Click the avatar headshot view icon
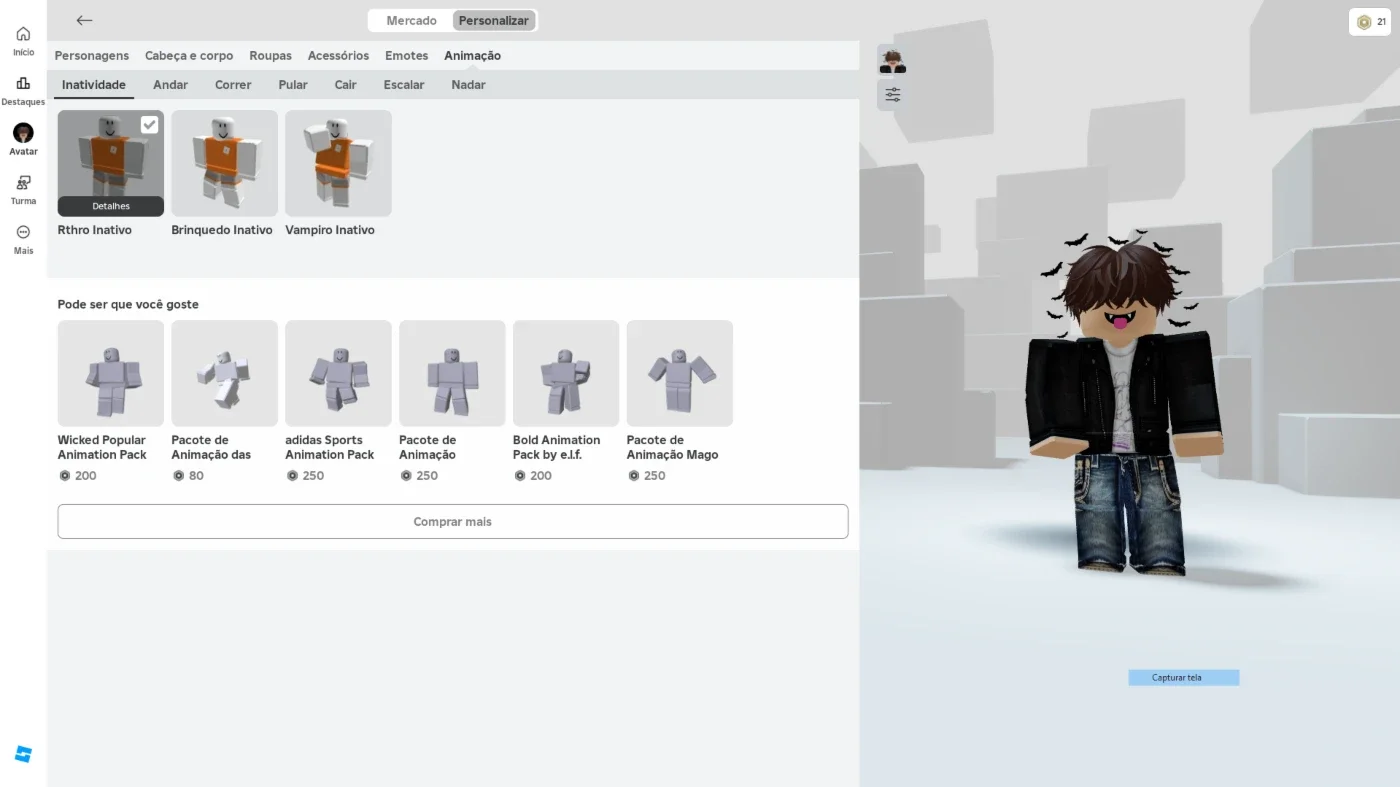This screenshot has height=787, width=1400. [x=892, y=60]
